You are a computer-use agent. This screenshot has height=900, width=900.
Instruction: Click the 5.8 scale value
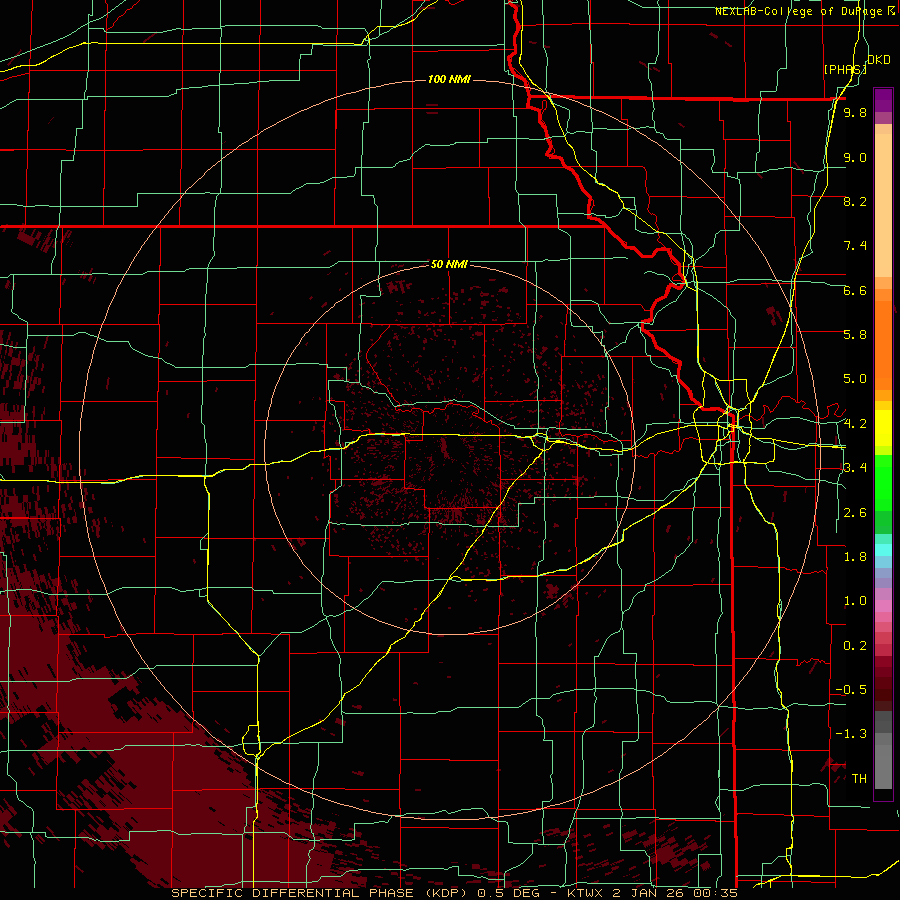point(855,335)
